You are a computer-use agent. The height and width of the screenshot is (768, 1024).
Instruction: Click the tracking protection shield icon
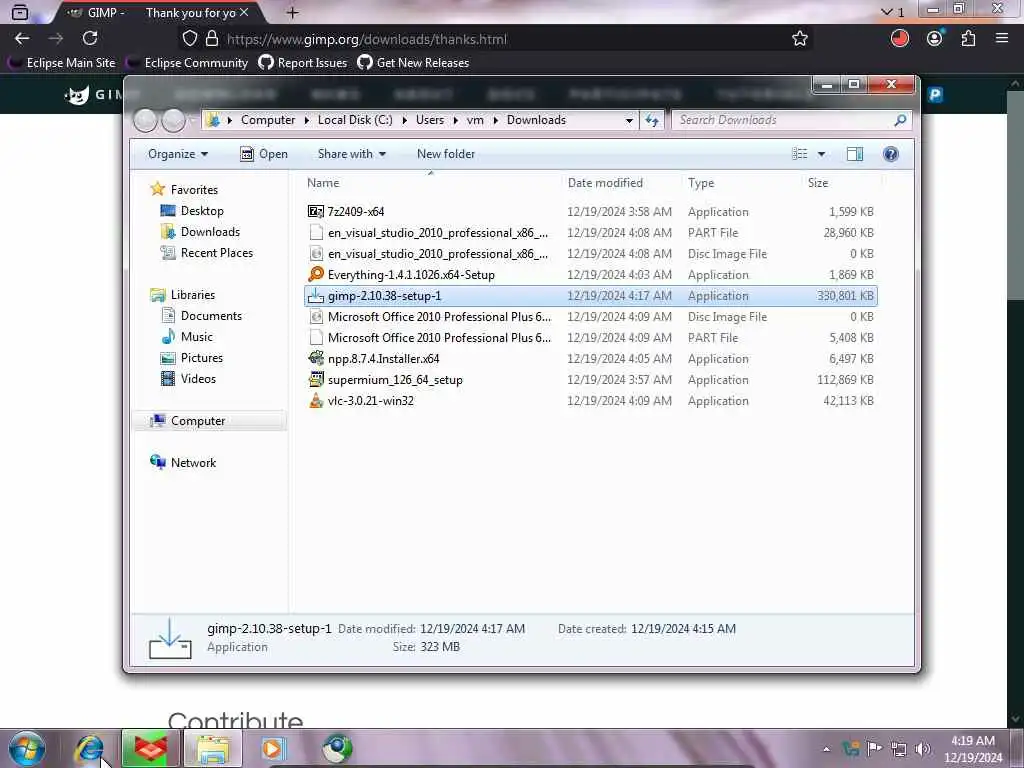[x=189, y=39]
